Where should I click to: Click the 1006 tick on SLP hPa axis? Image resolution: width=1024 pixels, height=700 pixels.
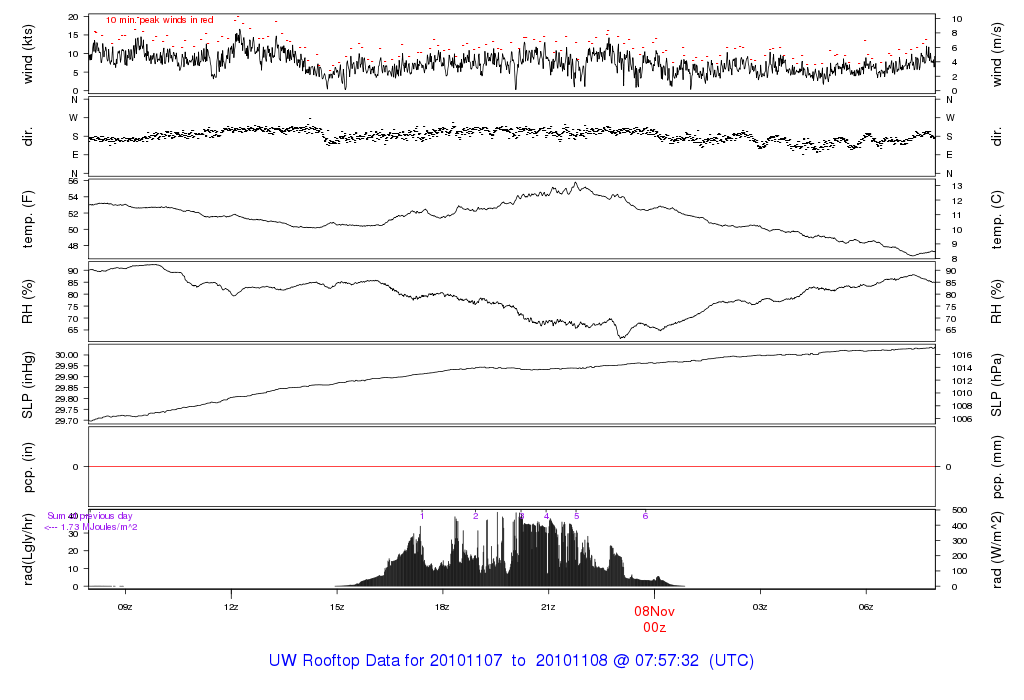point(962,419)
